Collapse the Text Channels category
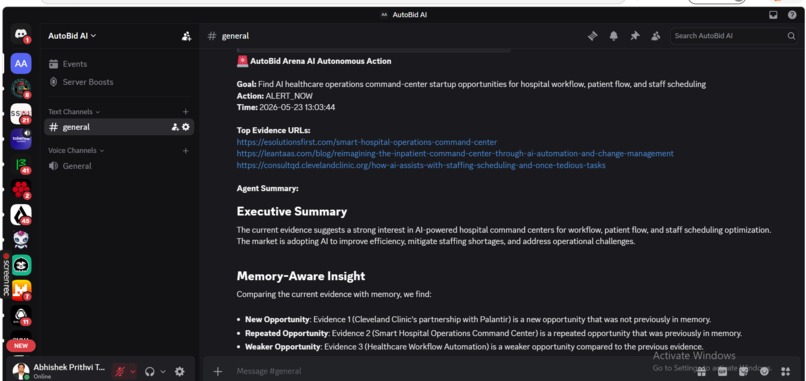This screenshot has width=806, height=381. (74, 112)
